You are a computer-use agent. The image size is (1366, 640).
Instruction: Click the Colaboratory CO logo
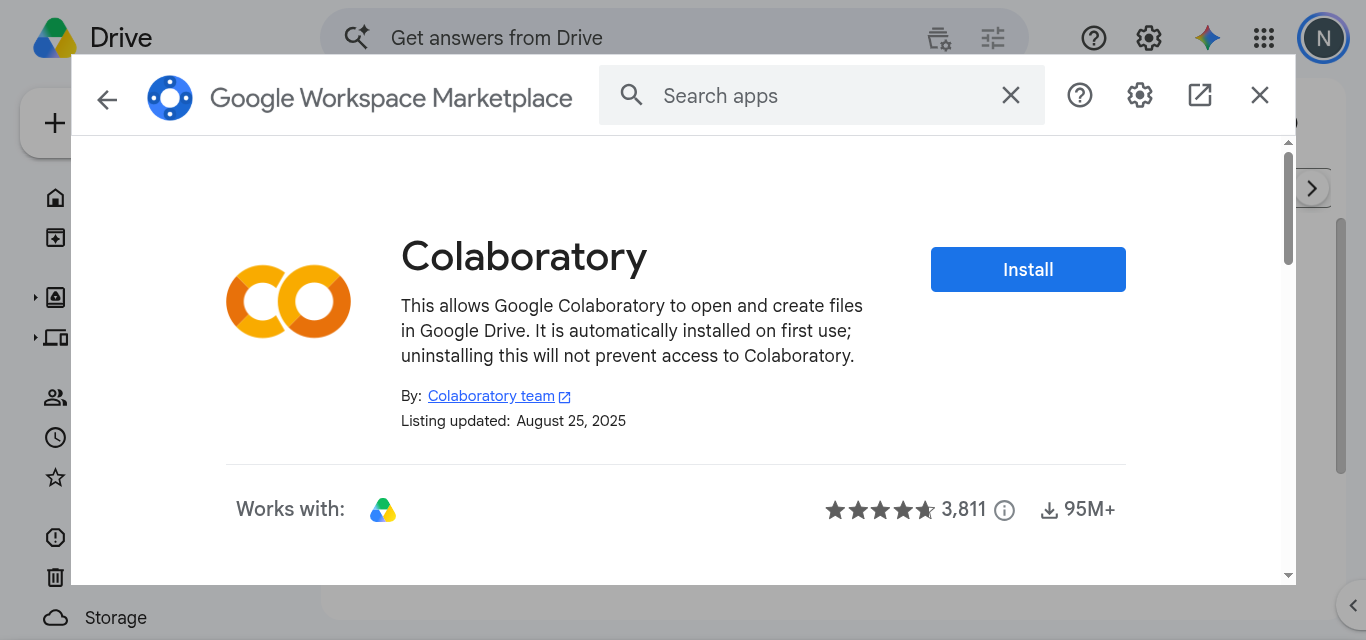288,301
